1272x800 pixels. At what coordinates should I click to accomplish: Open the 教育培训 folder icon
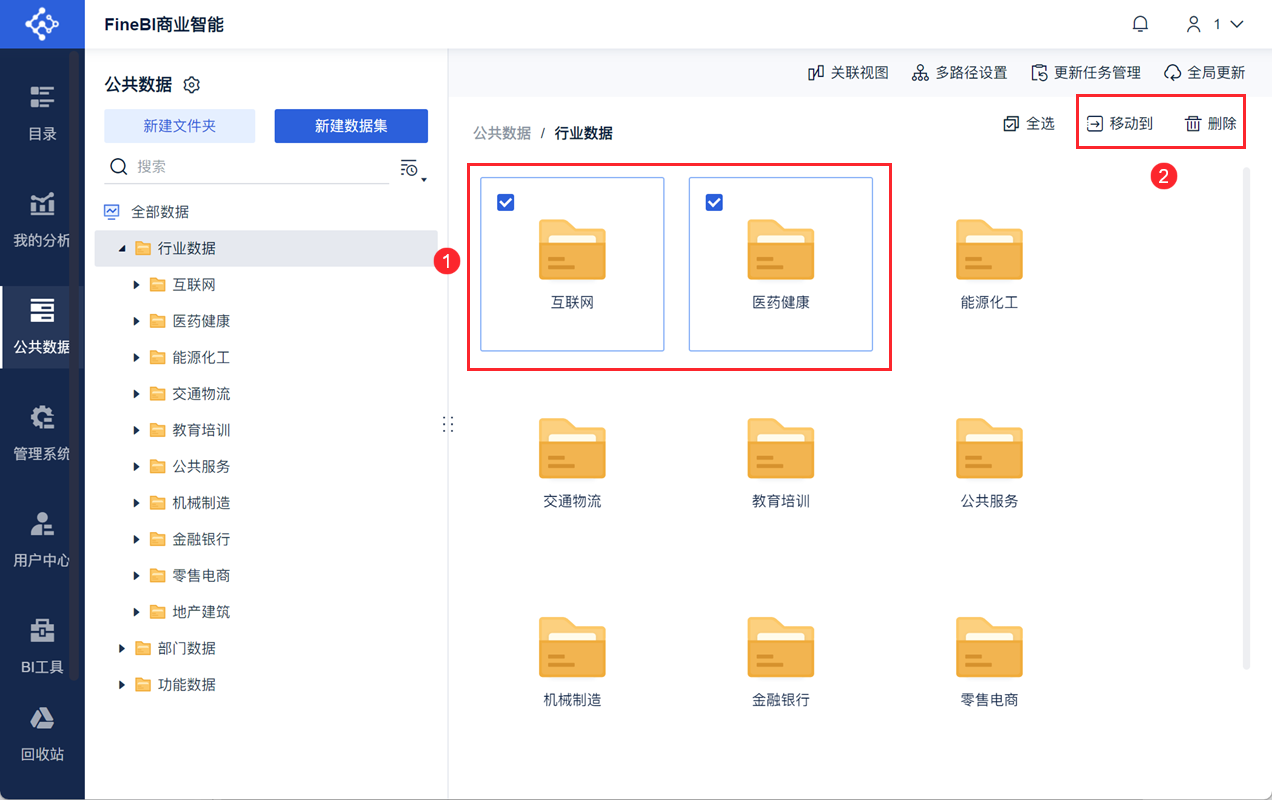point(781,448)
